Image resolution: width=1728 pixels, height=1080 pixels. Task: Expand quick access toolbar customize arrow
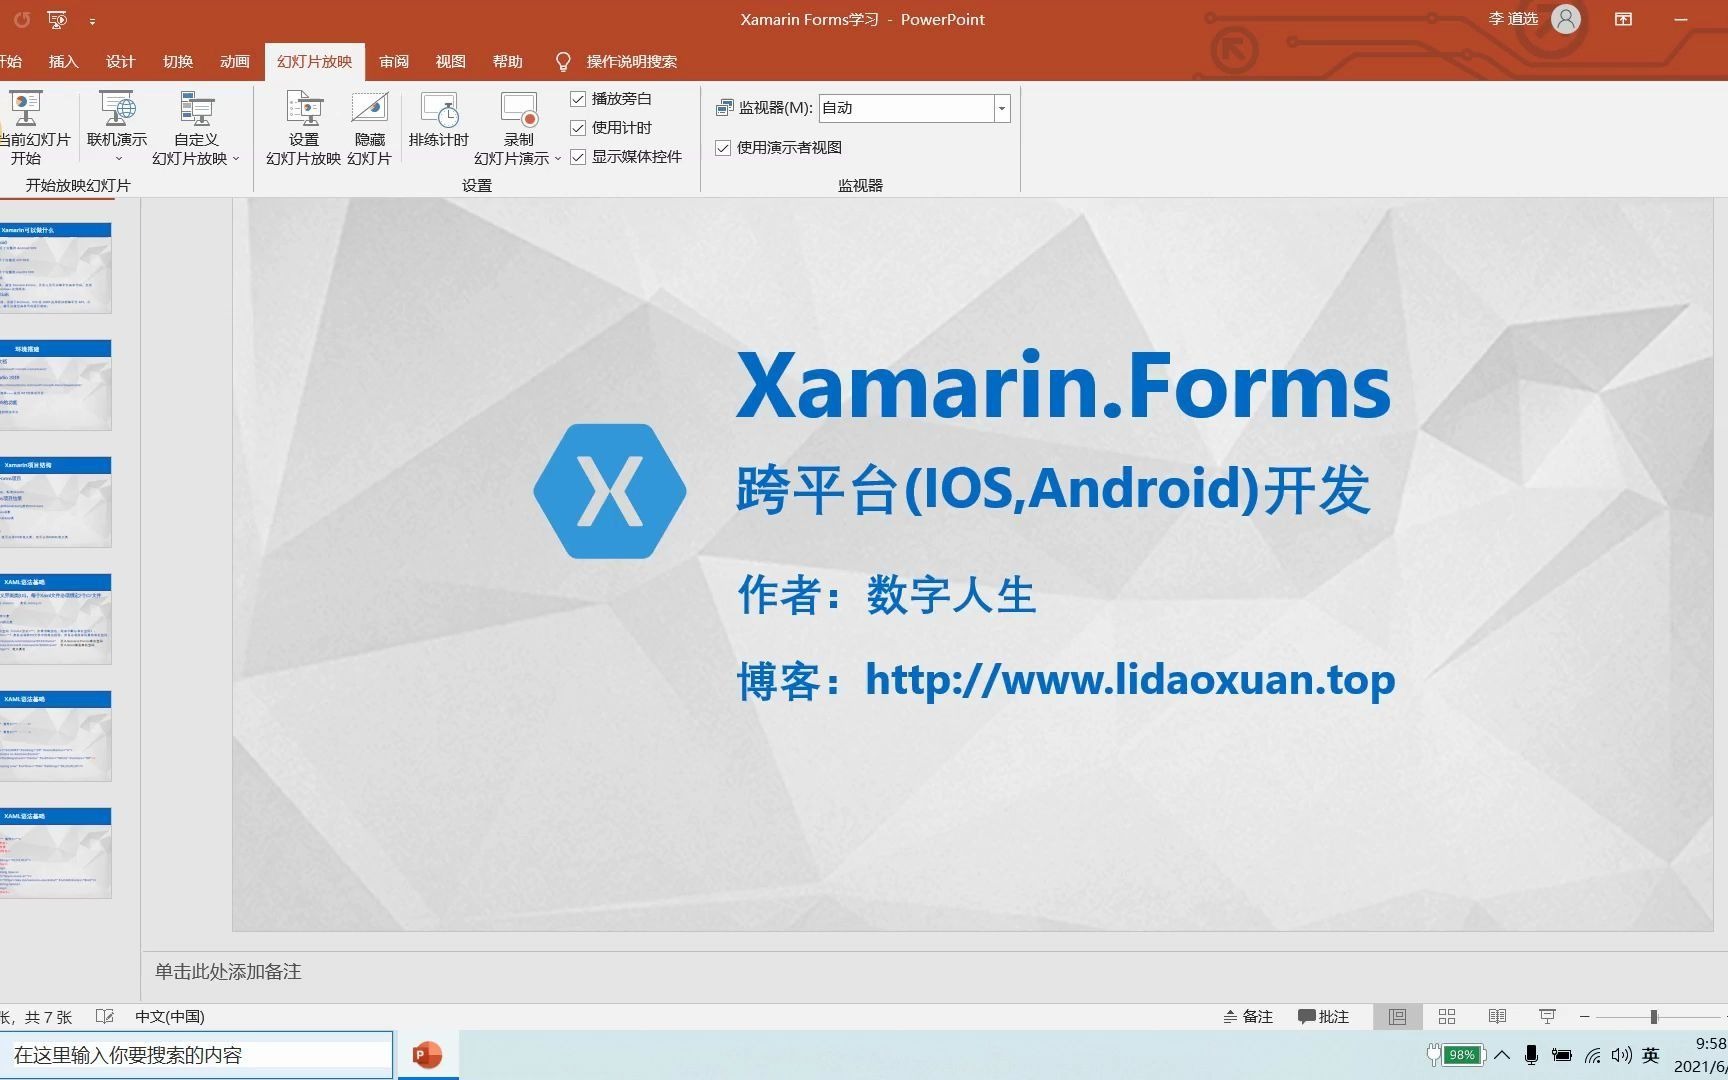[x=92, y=20]
